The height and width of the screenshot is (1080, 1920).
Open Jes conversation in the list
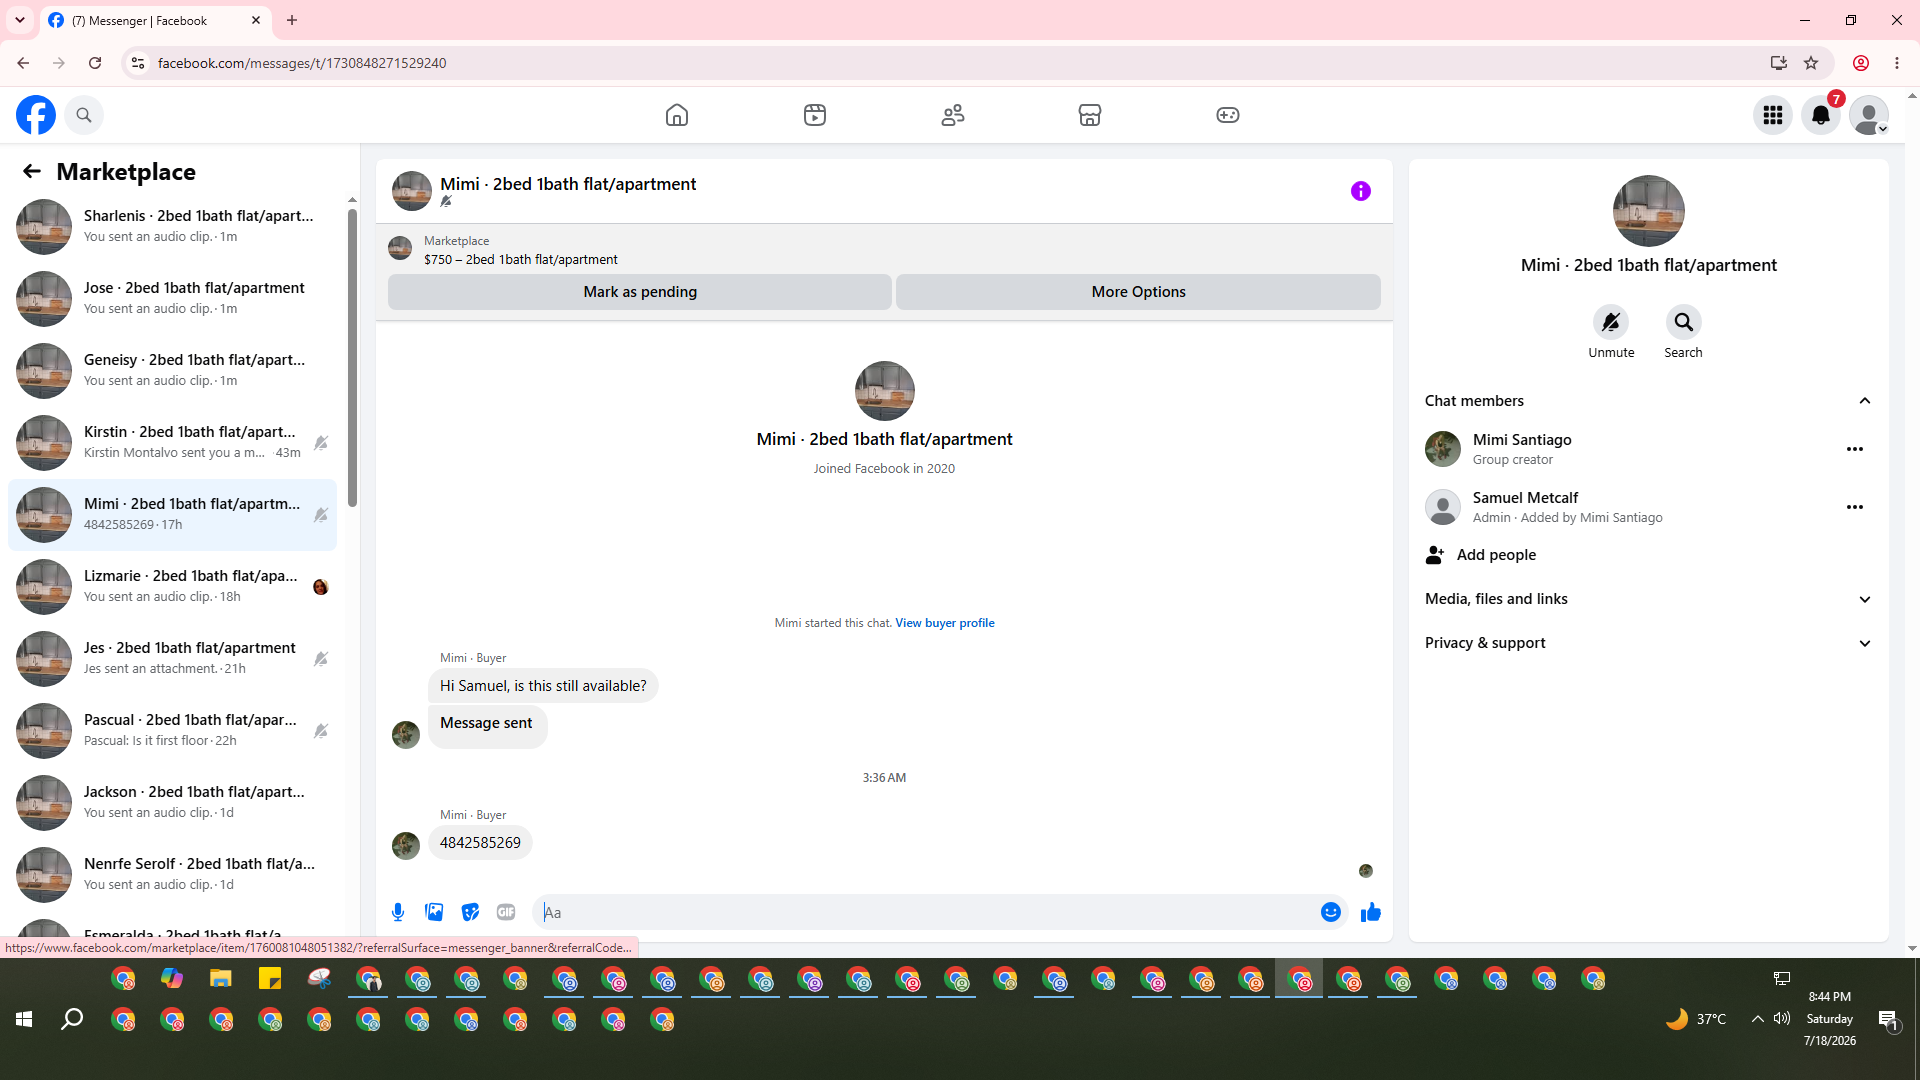point(172,659)
